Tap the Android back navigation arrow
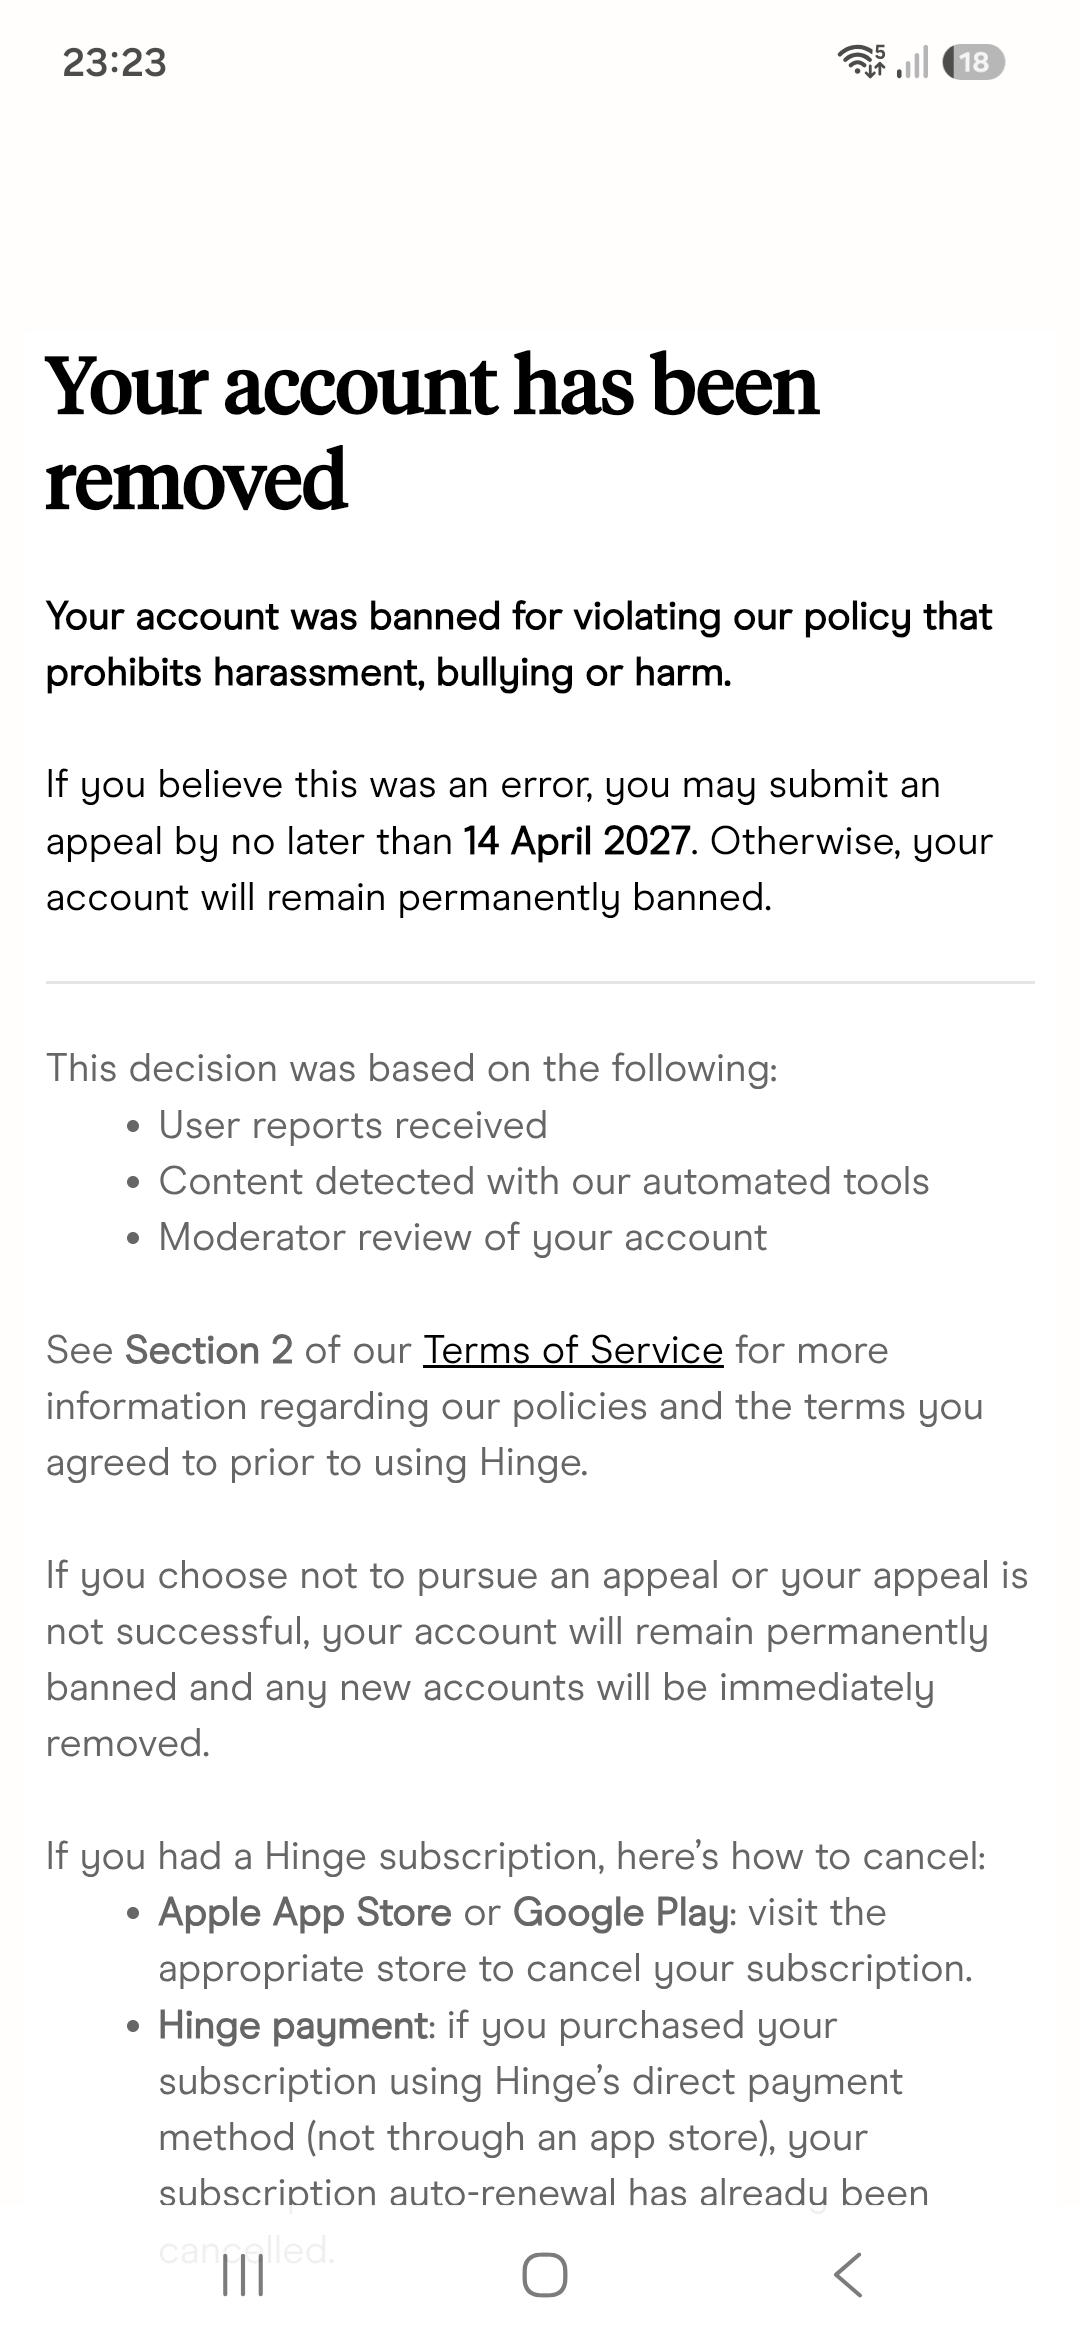Screen dimensions: 1080x2340 848,2275
